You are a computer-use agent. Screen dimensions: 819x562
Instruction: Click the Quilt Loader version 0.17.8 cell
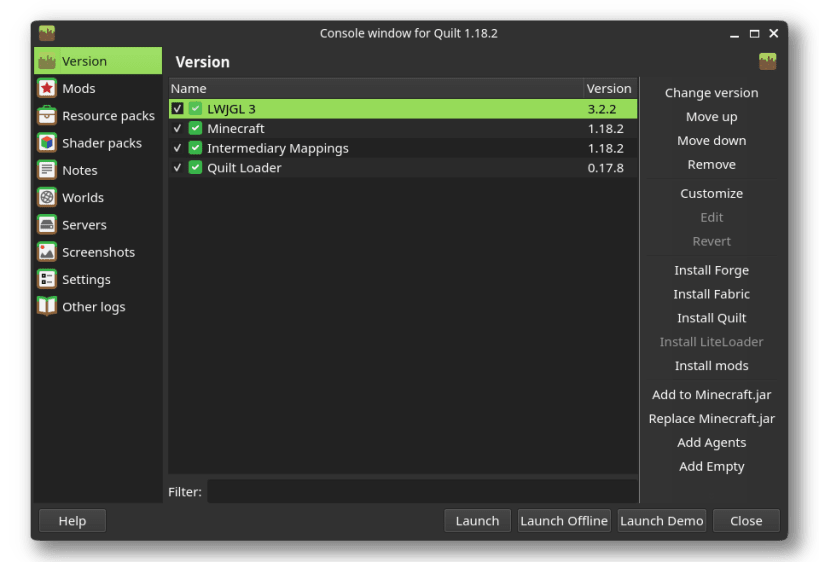605,168
